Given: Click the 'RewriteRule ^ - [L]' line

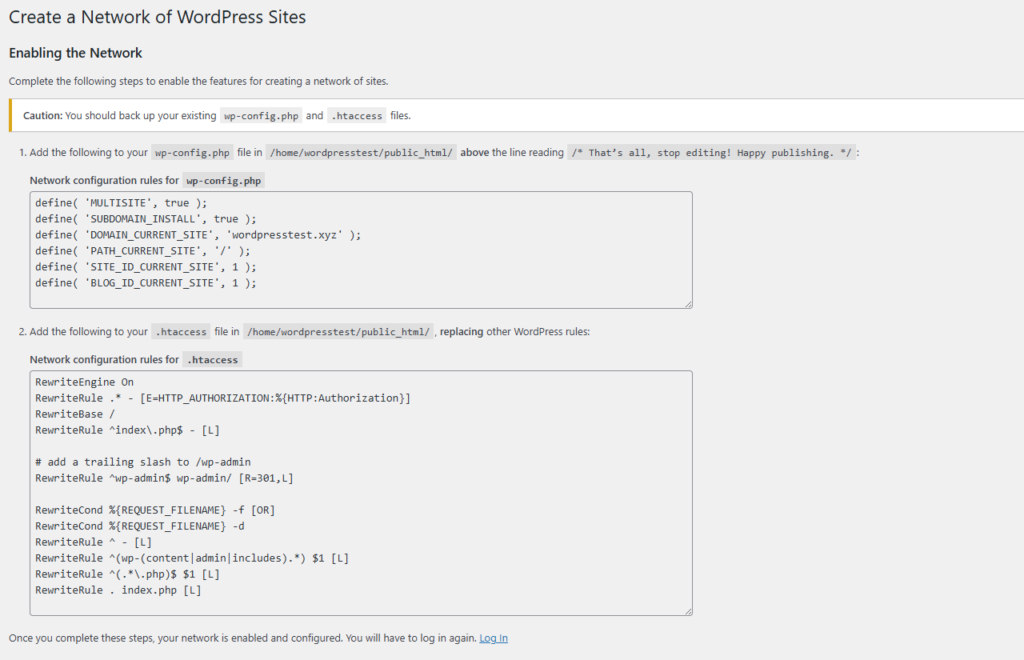Looking at the screenshot, I should 93,542.
